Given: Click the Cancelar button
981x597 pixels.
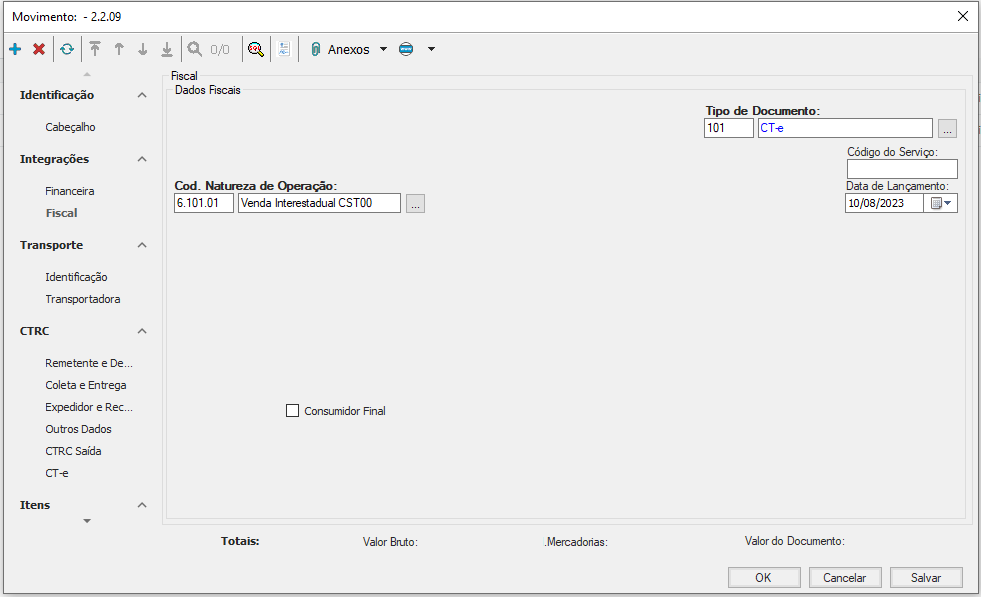Looking at the screenshot, I should 845,578.
